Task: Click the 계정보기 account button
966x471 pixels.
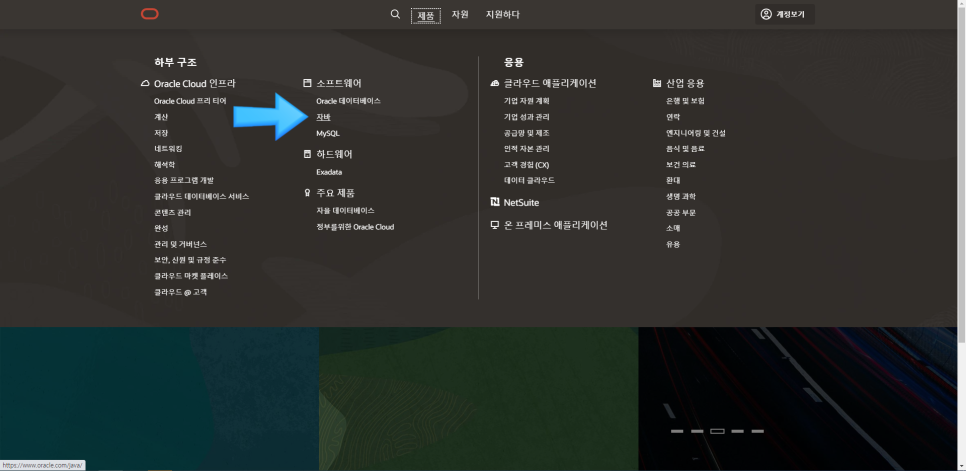Action: (x=785, y=14)
